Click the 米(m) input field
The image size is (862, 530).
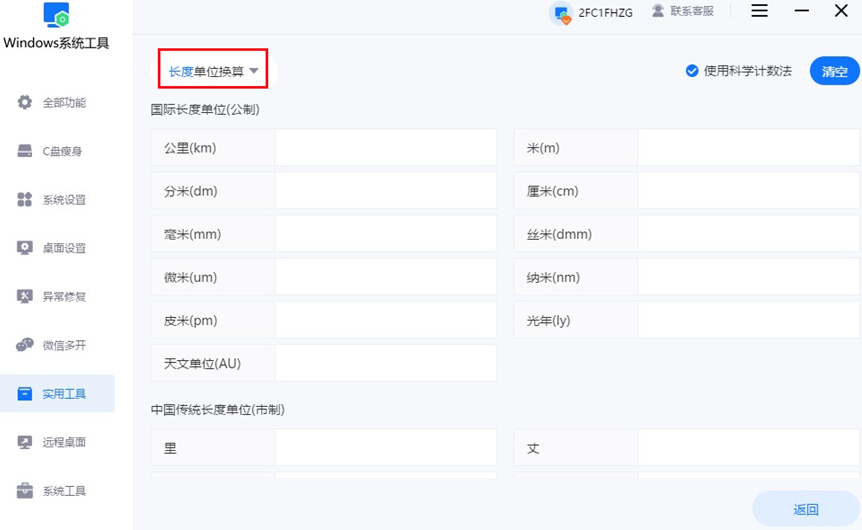pos(749,147)
